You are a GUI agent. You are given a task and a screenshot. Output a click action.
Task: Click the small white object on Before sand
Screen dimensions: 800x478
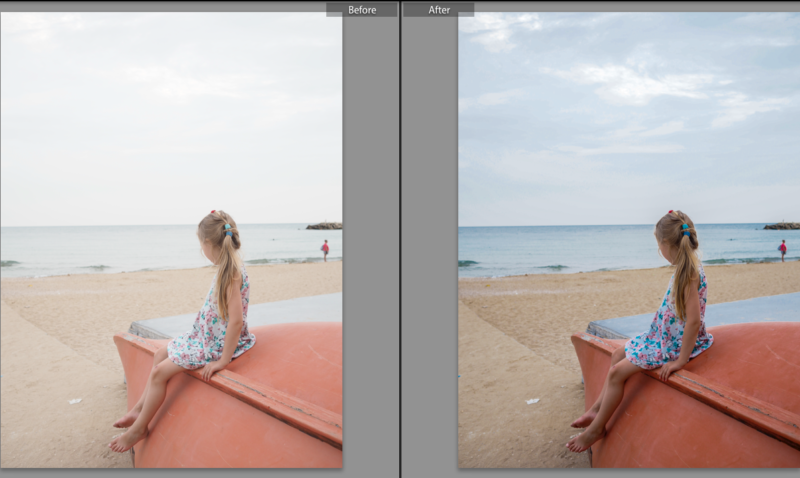[73, 401]
